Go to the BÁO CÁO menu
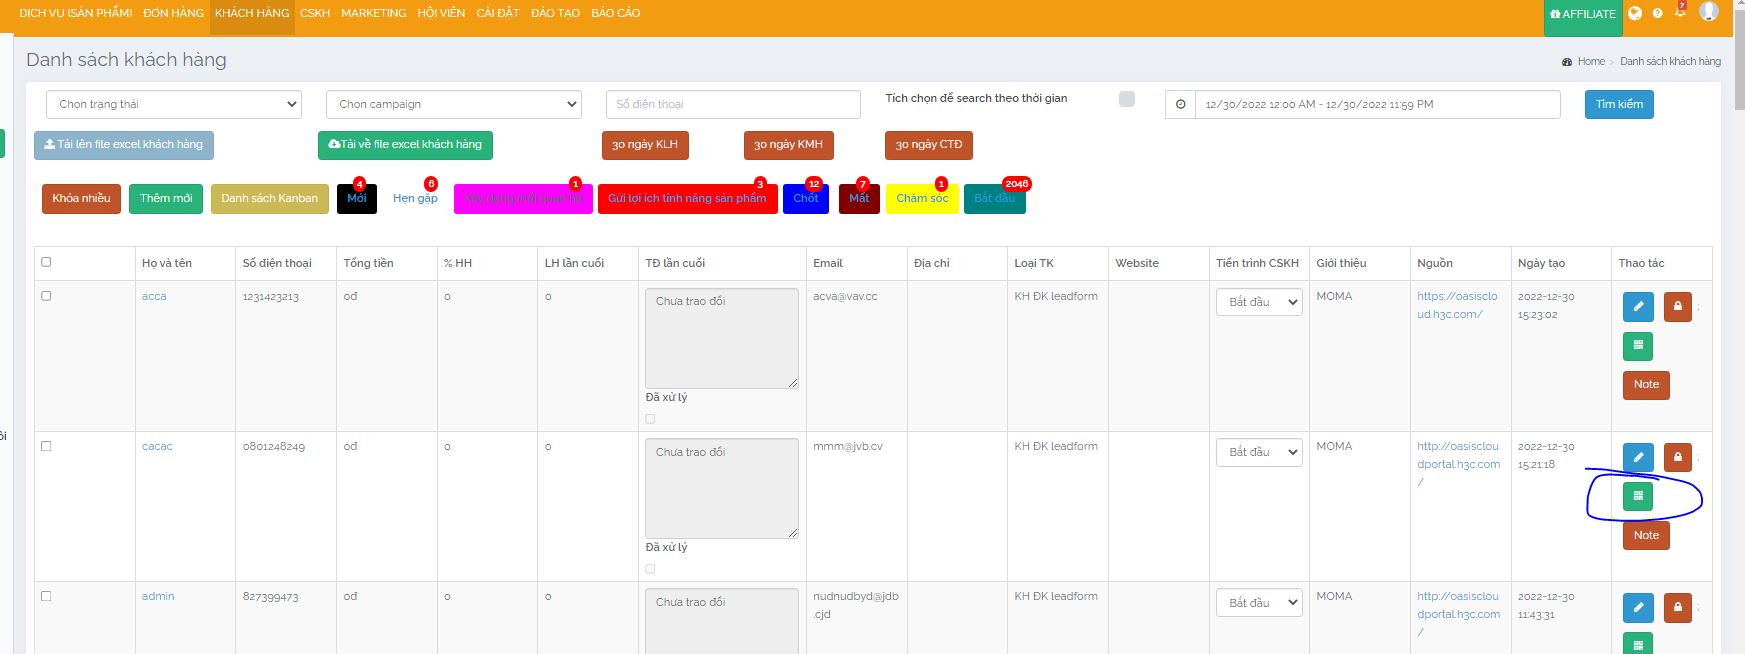1745x654 pixels. coord(615,13)
